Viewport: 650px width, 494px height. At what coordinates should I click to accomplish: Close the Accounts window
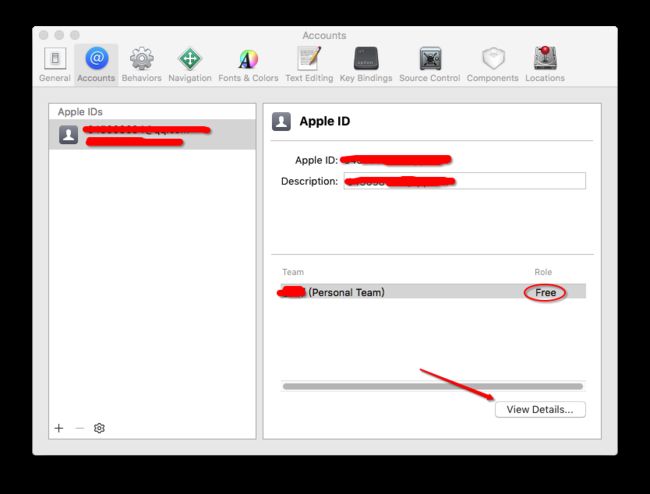[x=44, y=35]
